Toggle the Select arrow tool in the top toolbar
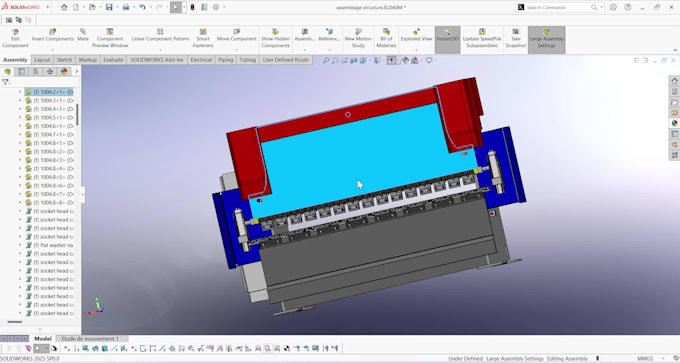The height and width of the screenshot is (363, 680). 176,7
